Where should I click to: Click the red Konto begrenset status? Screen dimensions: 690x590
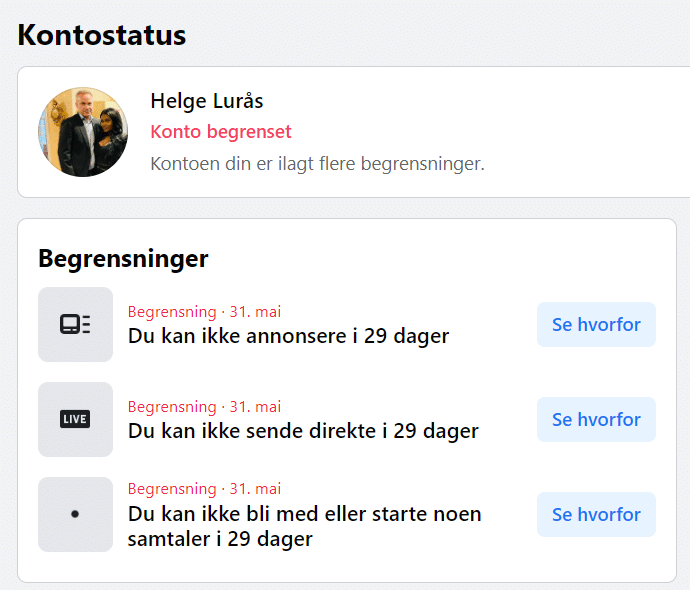pos(221,132)
